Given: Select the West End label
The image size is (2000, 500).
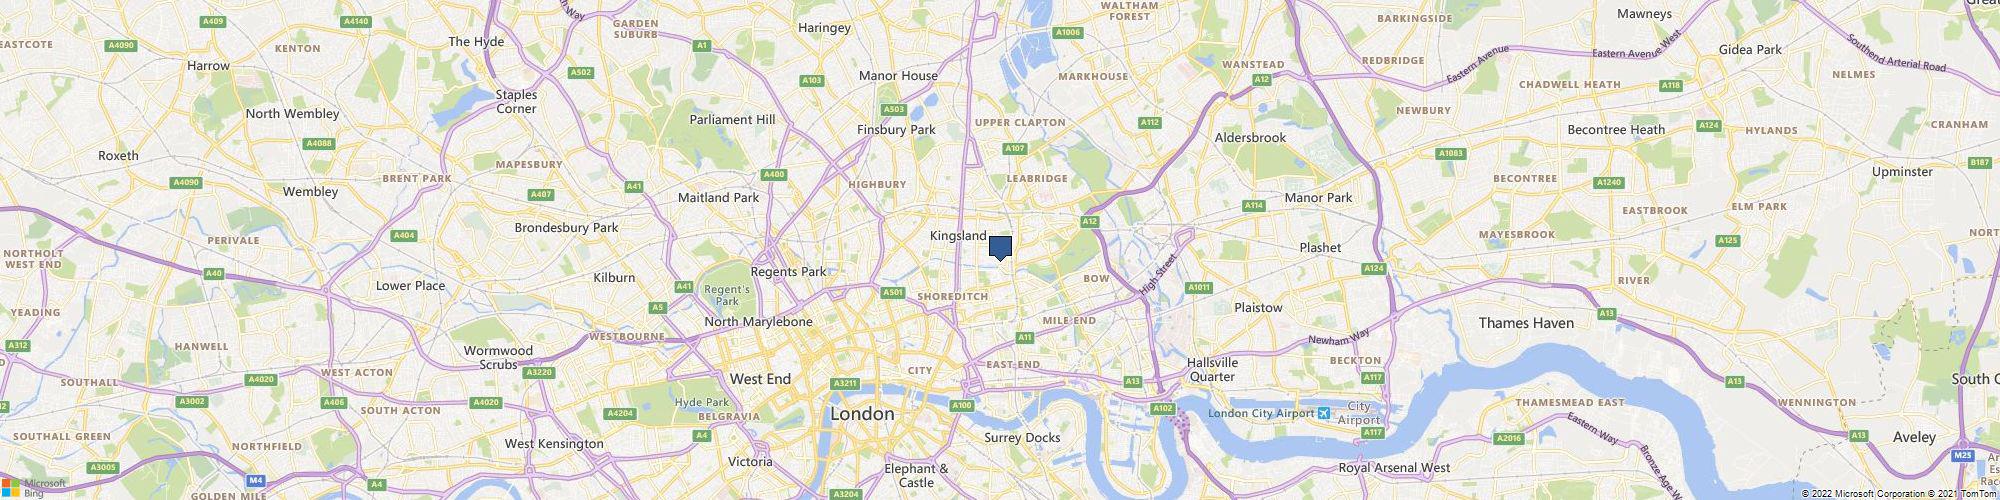Looking at the screenshot, I should pos(761,379).
